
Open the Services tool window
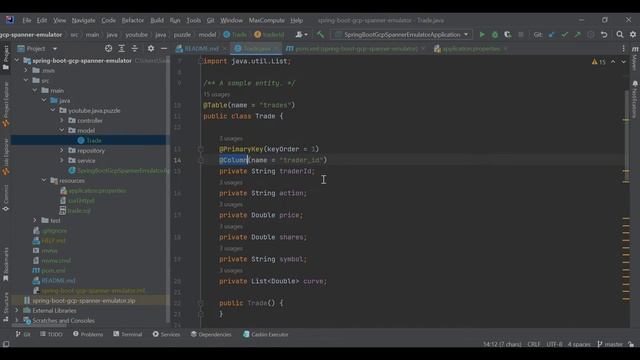tap(166, 334)
